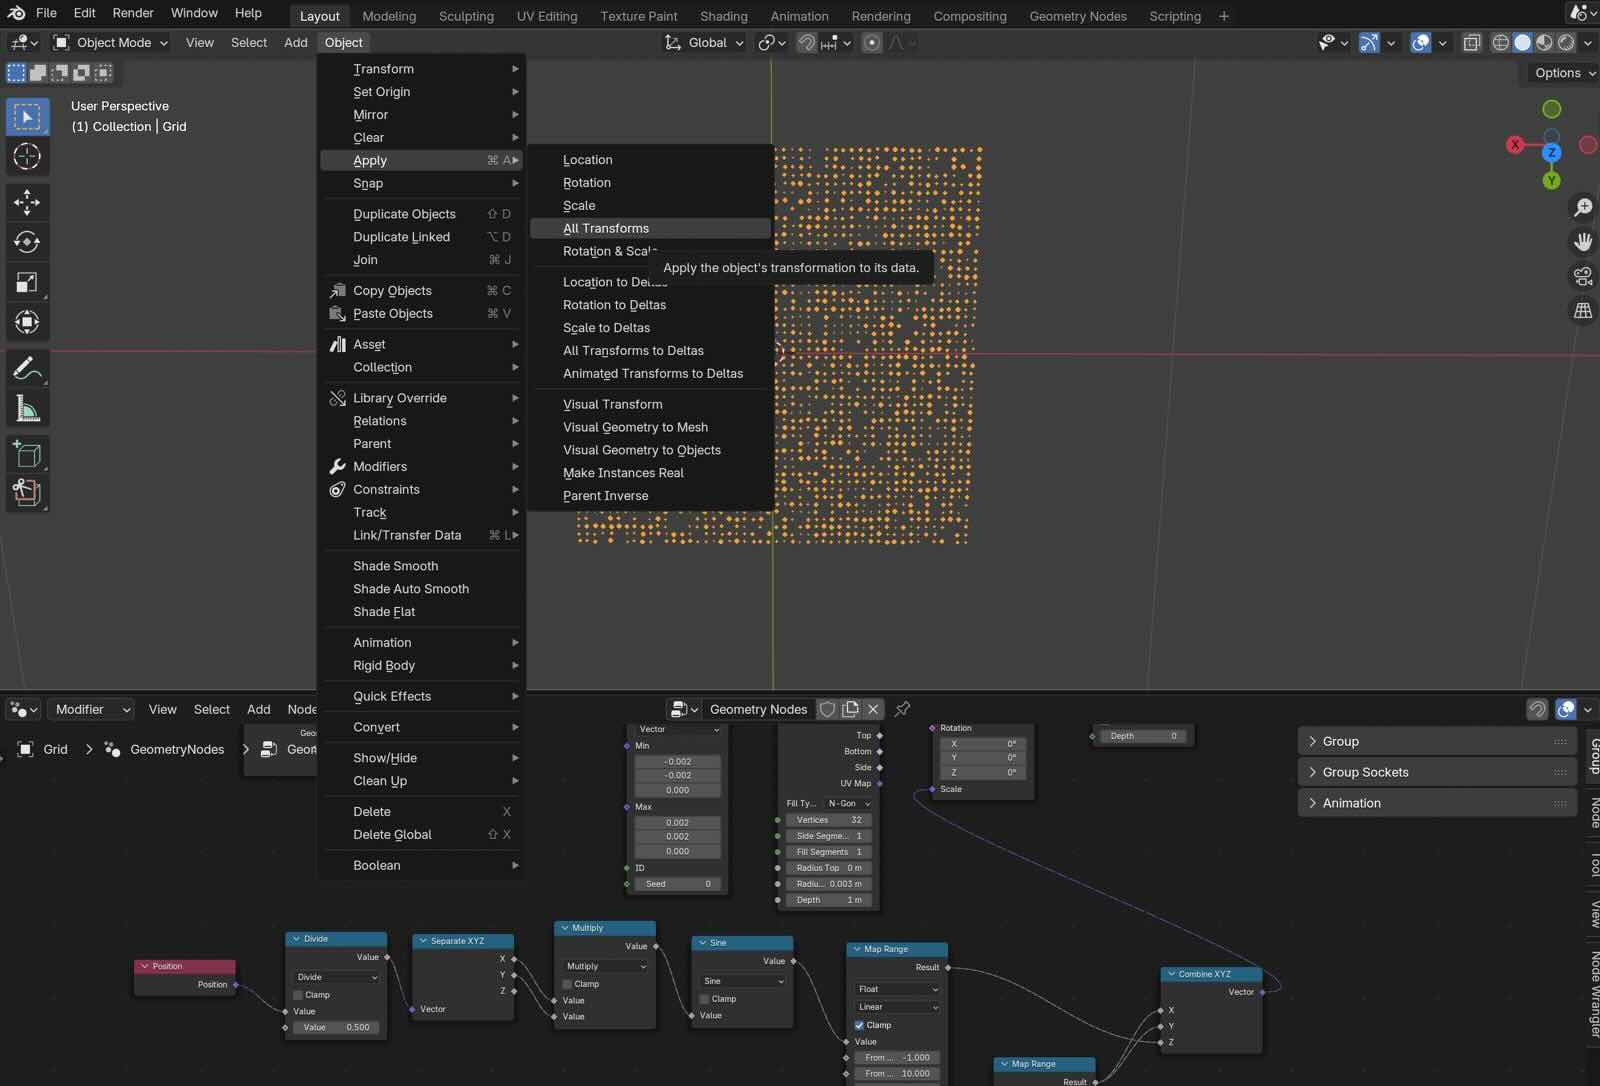Select the Measure tool
1600x1086 pixels.
pyautogui.click(x=27, y=409)
